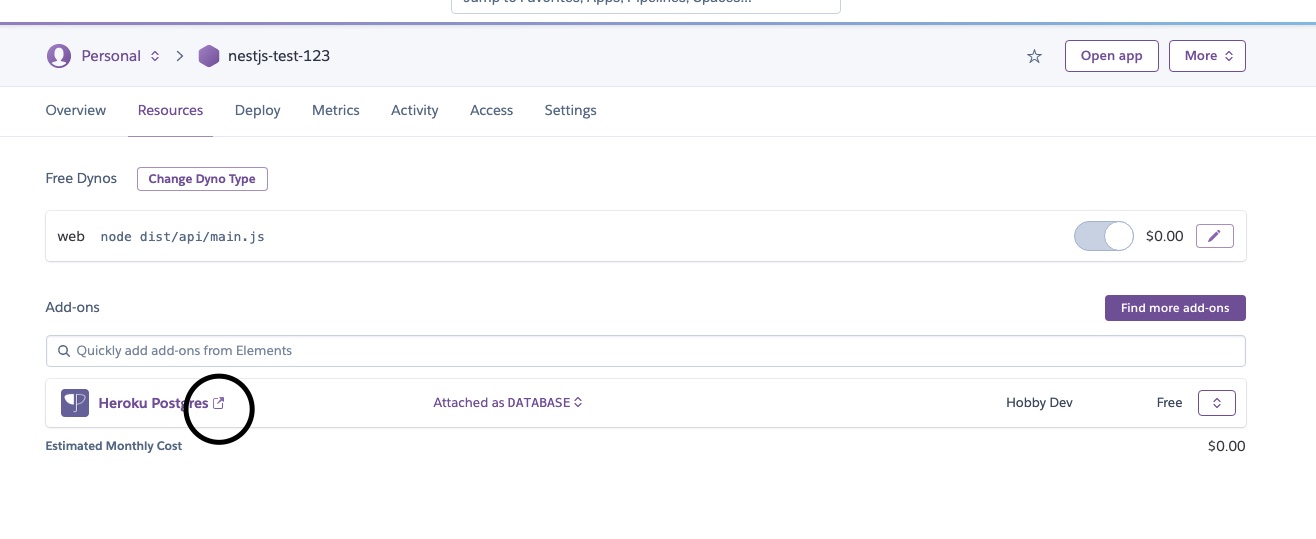Click the Heroku Postgres elephant logo
This screenshot has height=539, width=1316.
(75, 403)
